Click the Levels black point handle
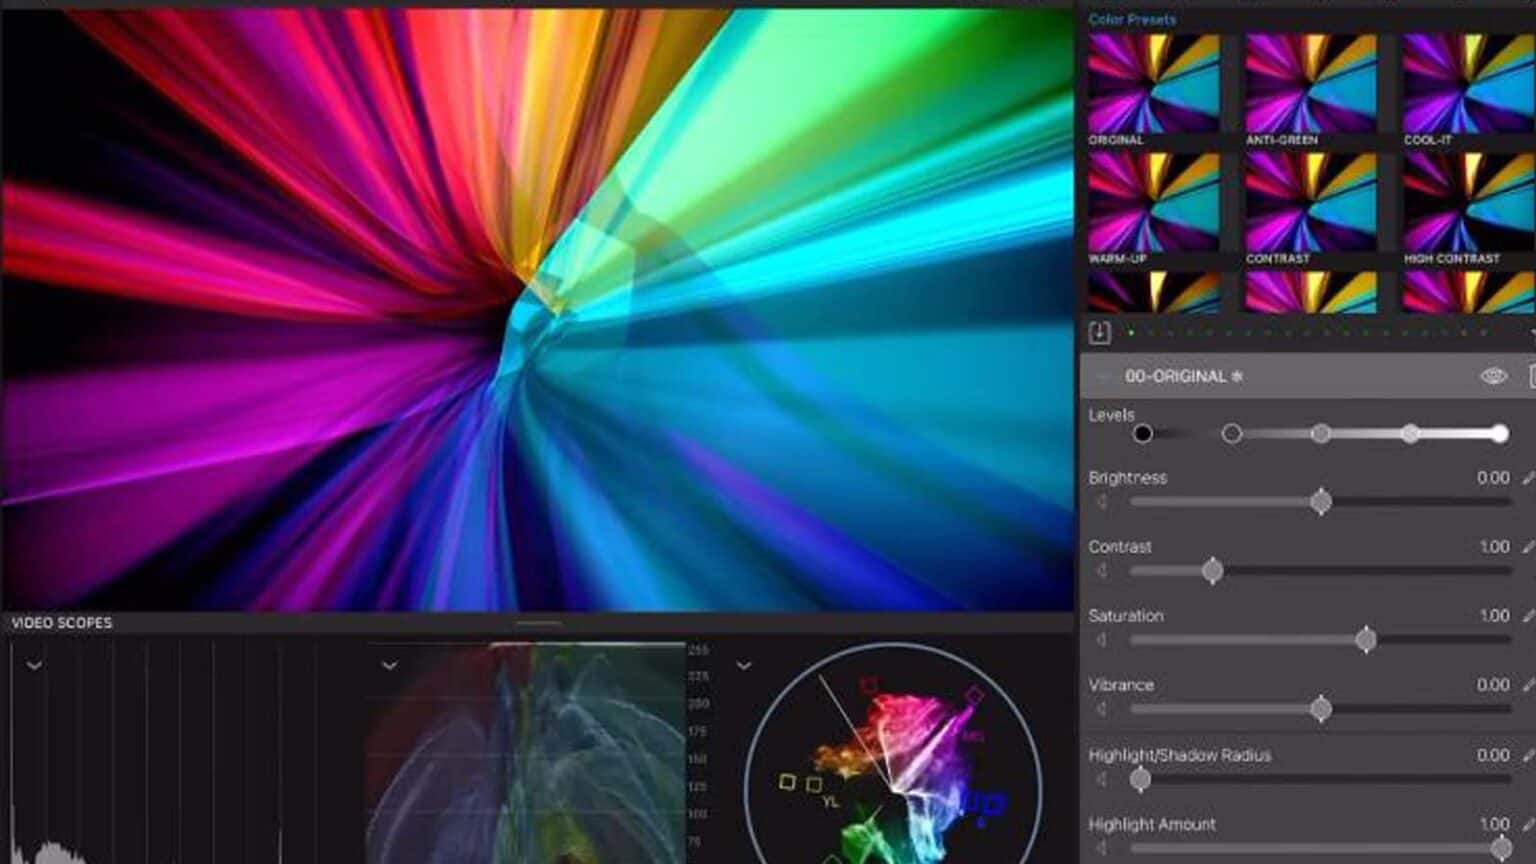Screen dimensions: 1536x864 coord(1142,433)
